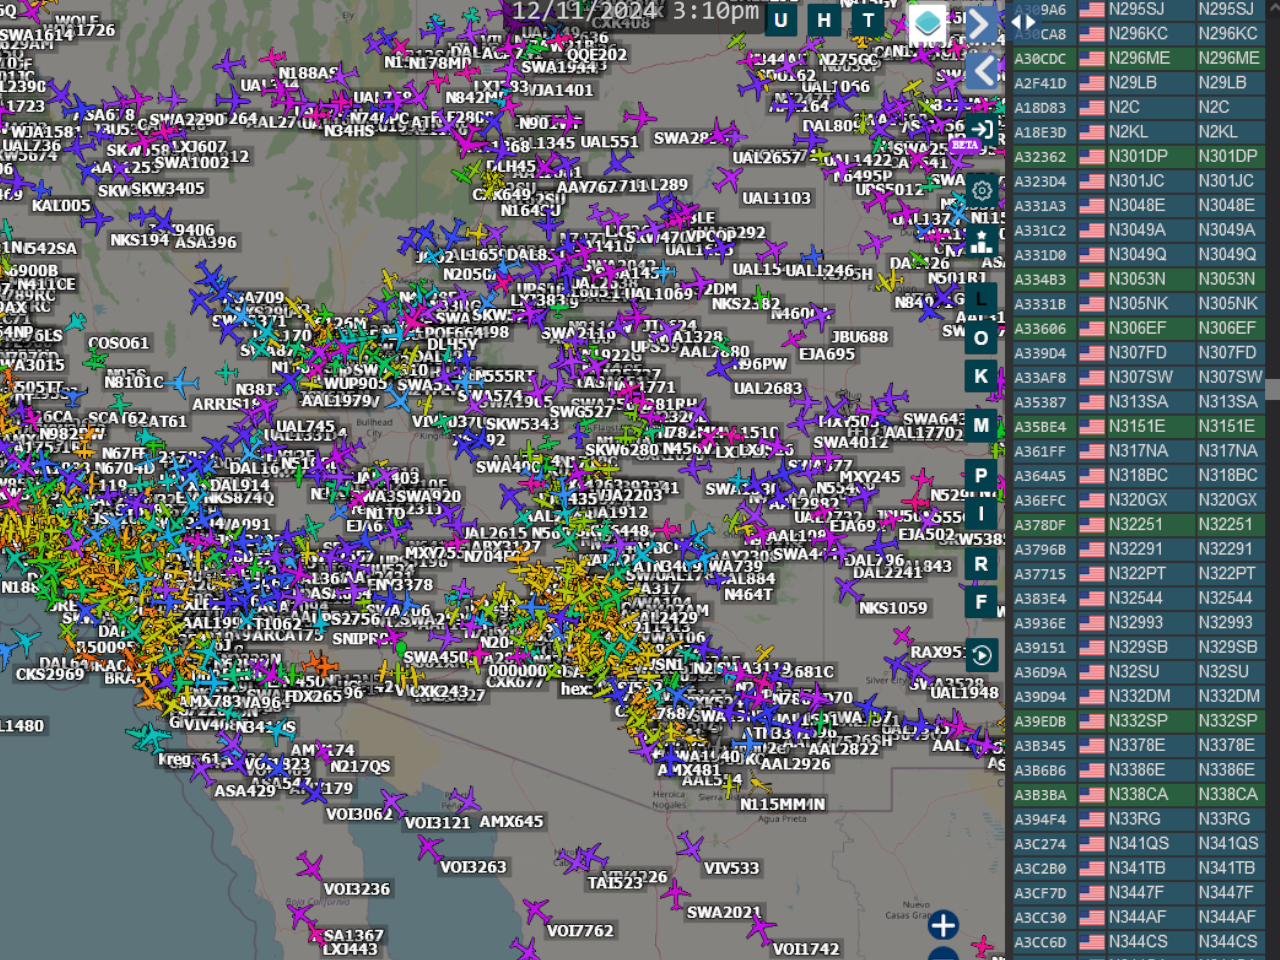Click the US flag in row A30CDC
Viewport: 1280px width, 960px height.
1091,58
